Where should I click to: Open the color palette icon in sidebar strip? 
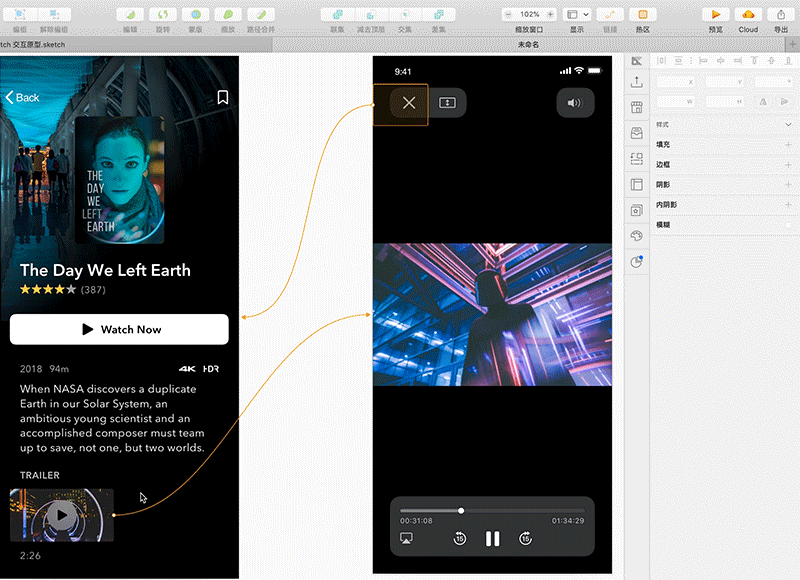click(x=636, y=236)
